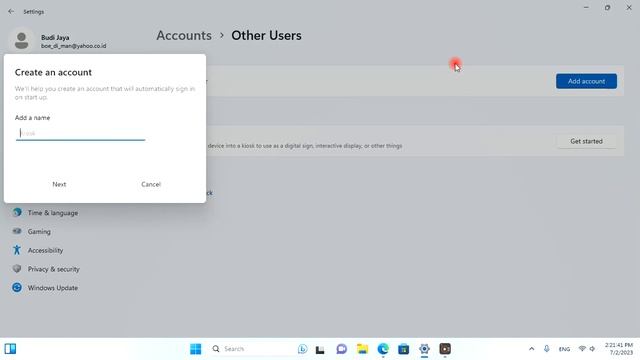Open Task View on taskbar
Viewport: 640px width, 360px height.
pyautogui.click(x=320, y=349)
